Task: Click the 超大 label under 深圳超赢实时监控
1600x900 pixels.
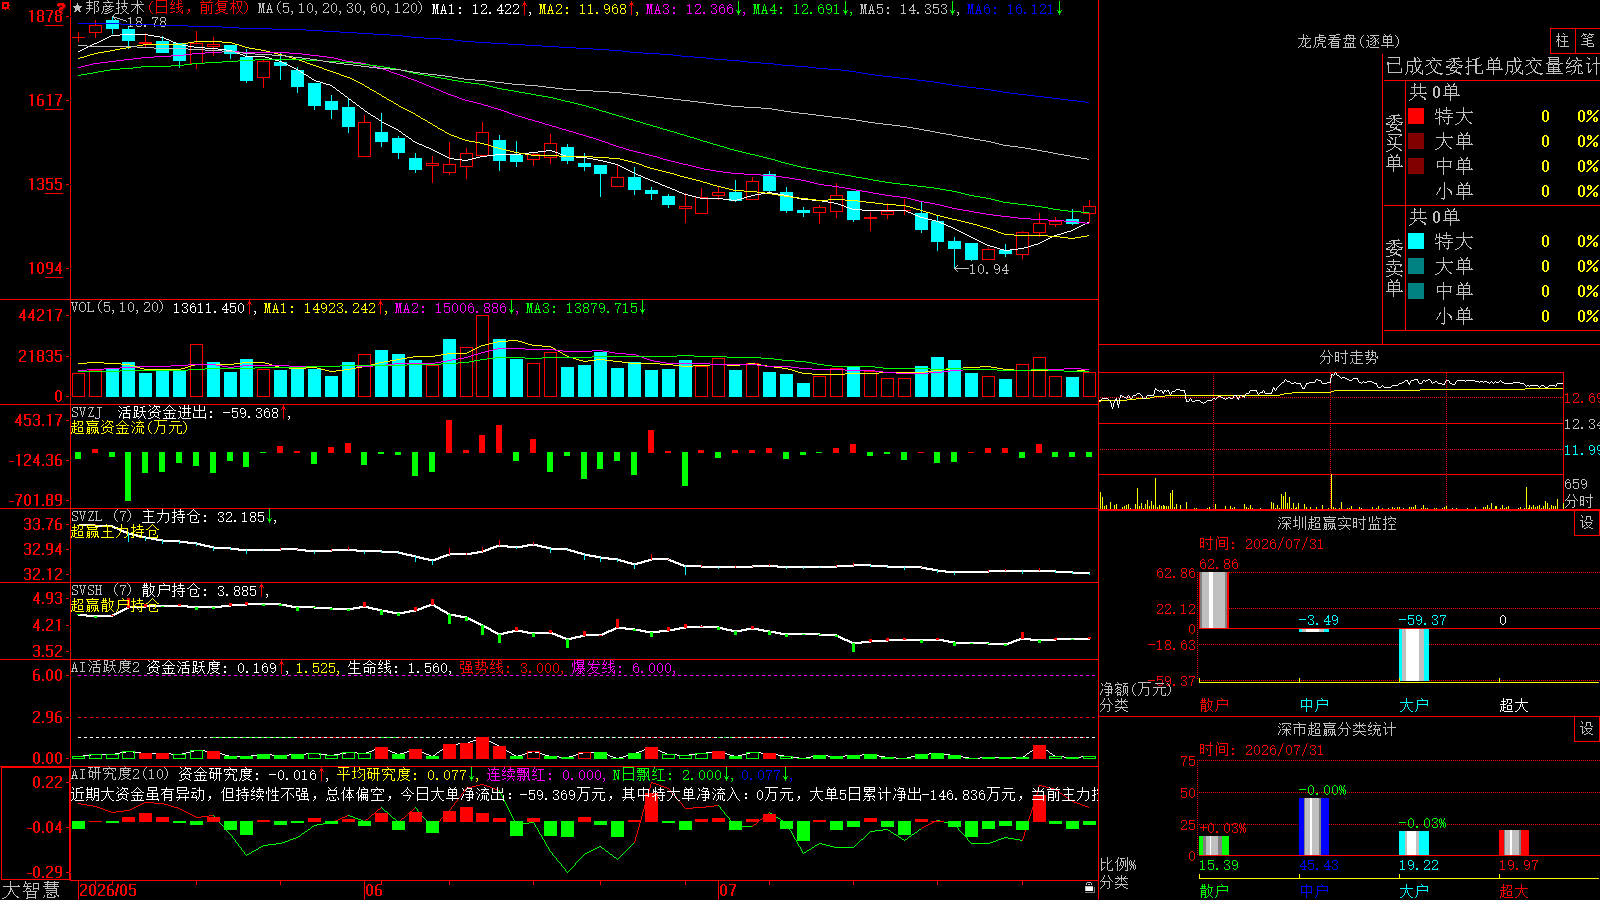Action: [x=1514, y=705]
